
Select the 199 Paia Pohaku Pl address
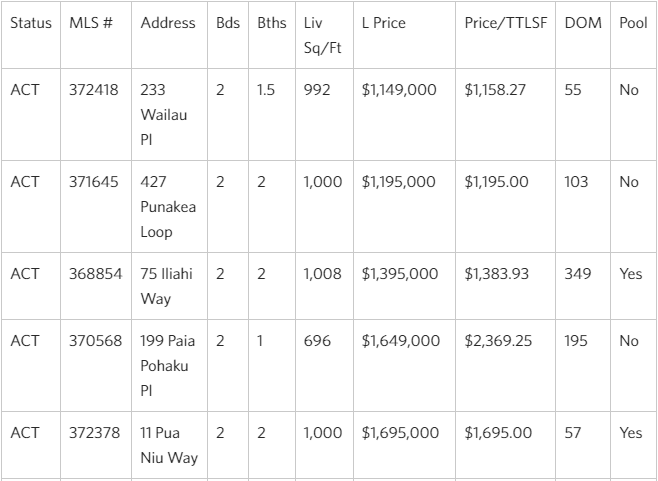[167, 366]
